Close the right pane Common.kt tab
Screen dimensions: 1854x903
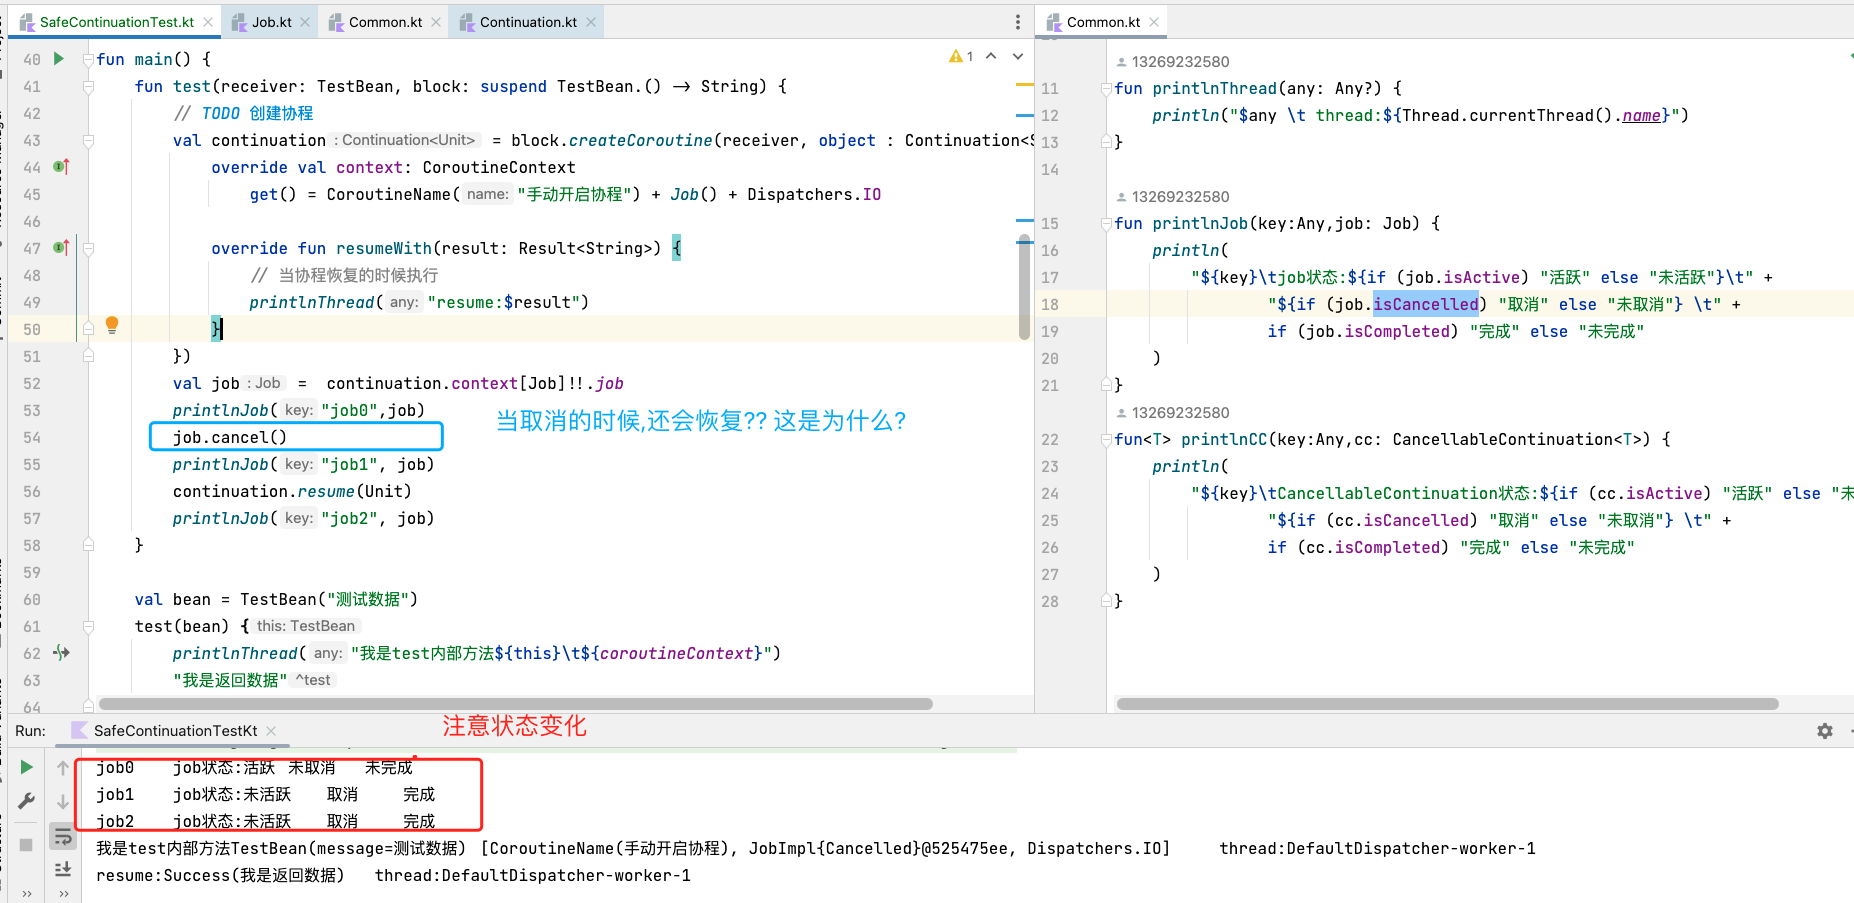[1154, 22]
